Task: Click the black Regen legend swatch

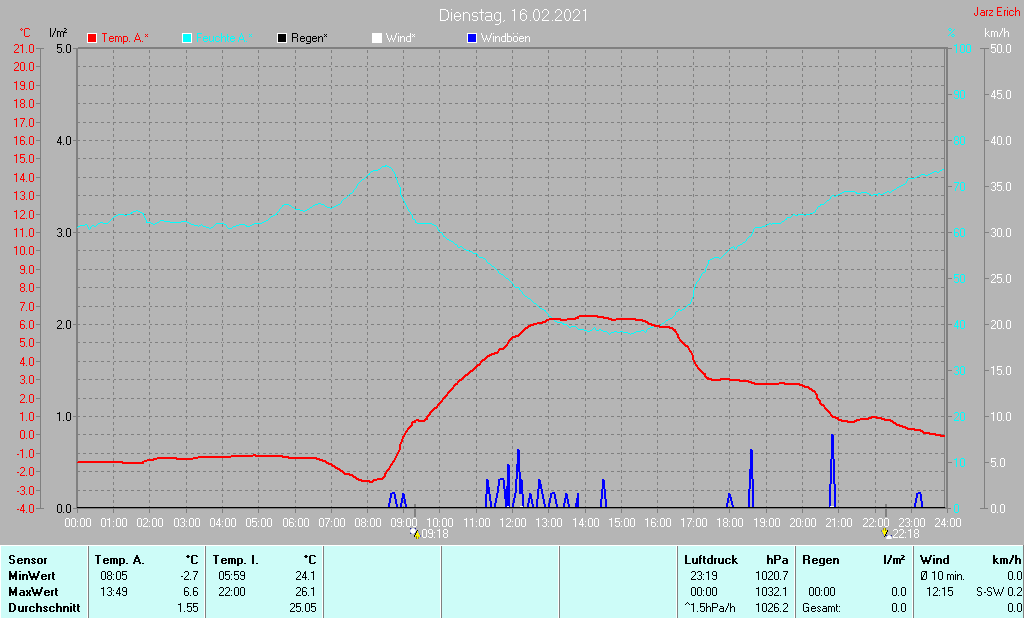Action: [282, 39]
